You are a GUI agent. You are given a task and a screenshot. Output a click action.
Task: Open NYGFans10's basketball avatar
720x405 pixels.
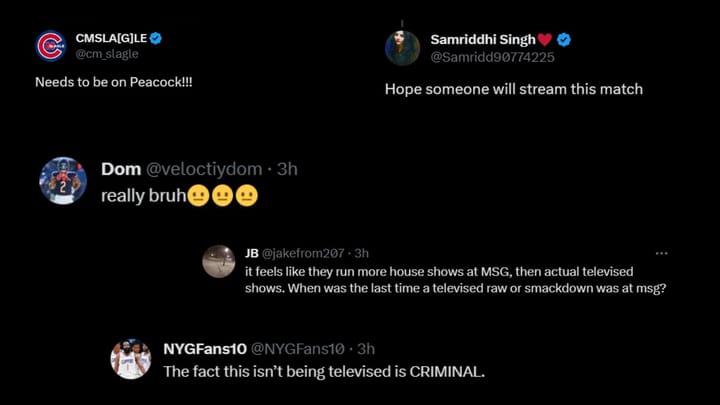tap(131, 358)
